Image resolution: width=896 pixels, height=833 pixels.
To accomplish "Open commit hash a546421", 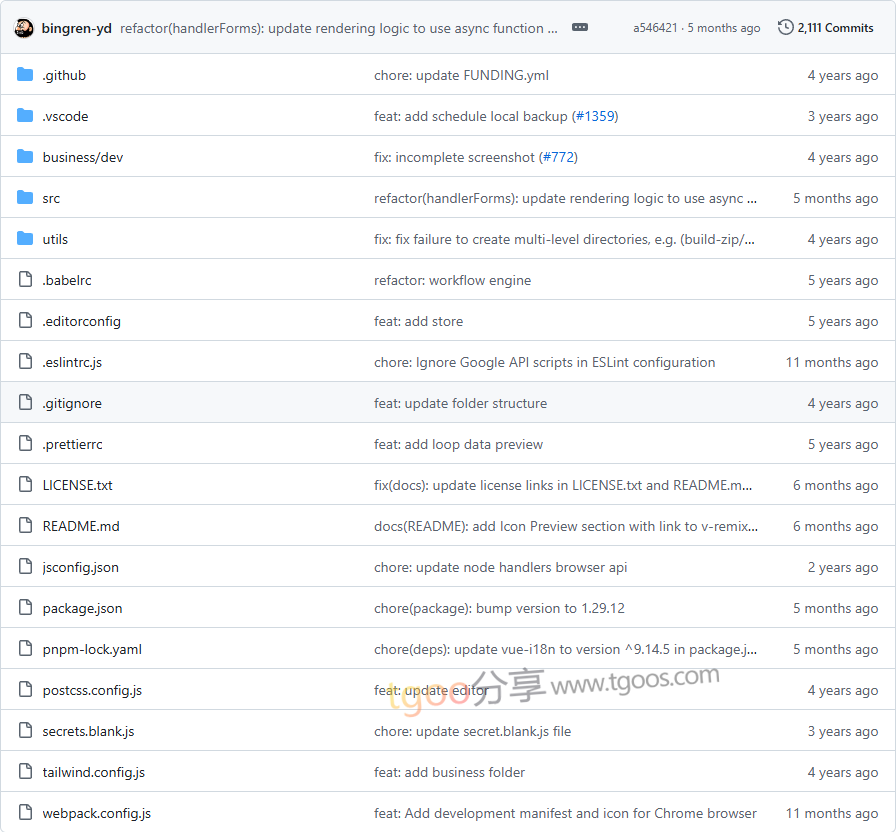I will (655, 28).
